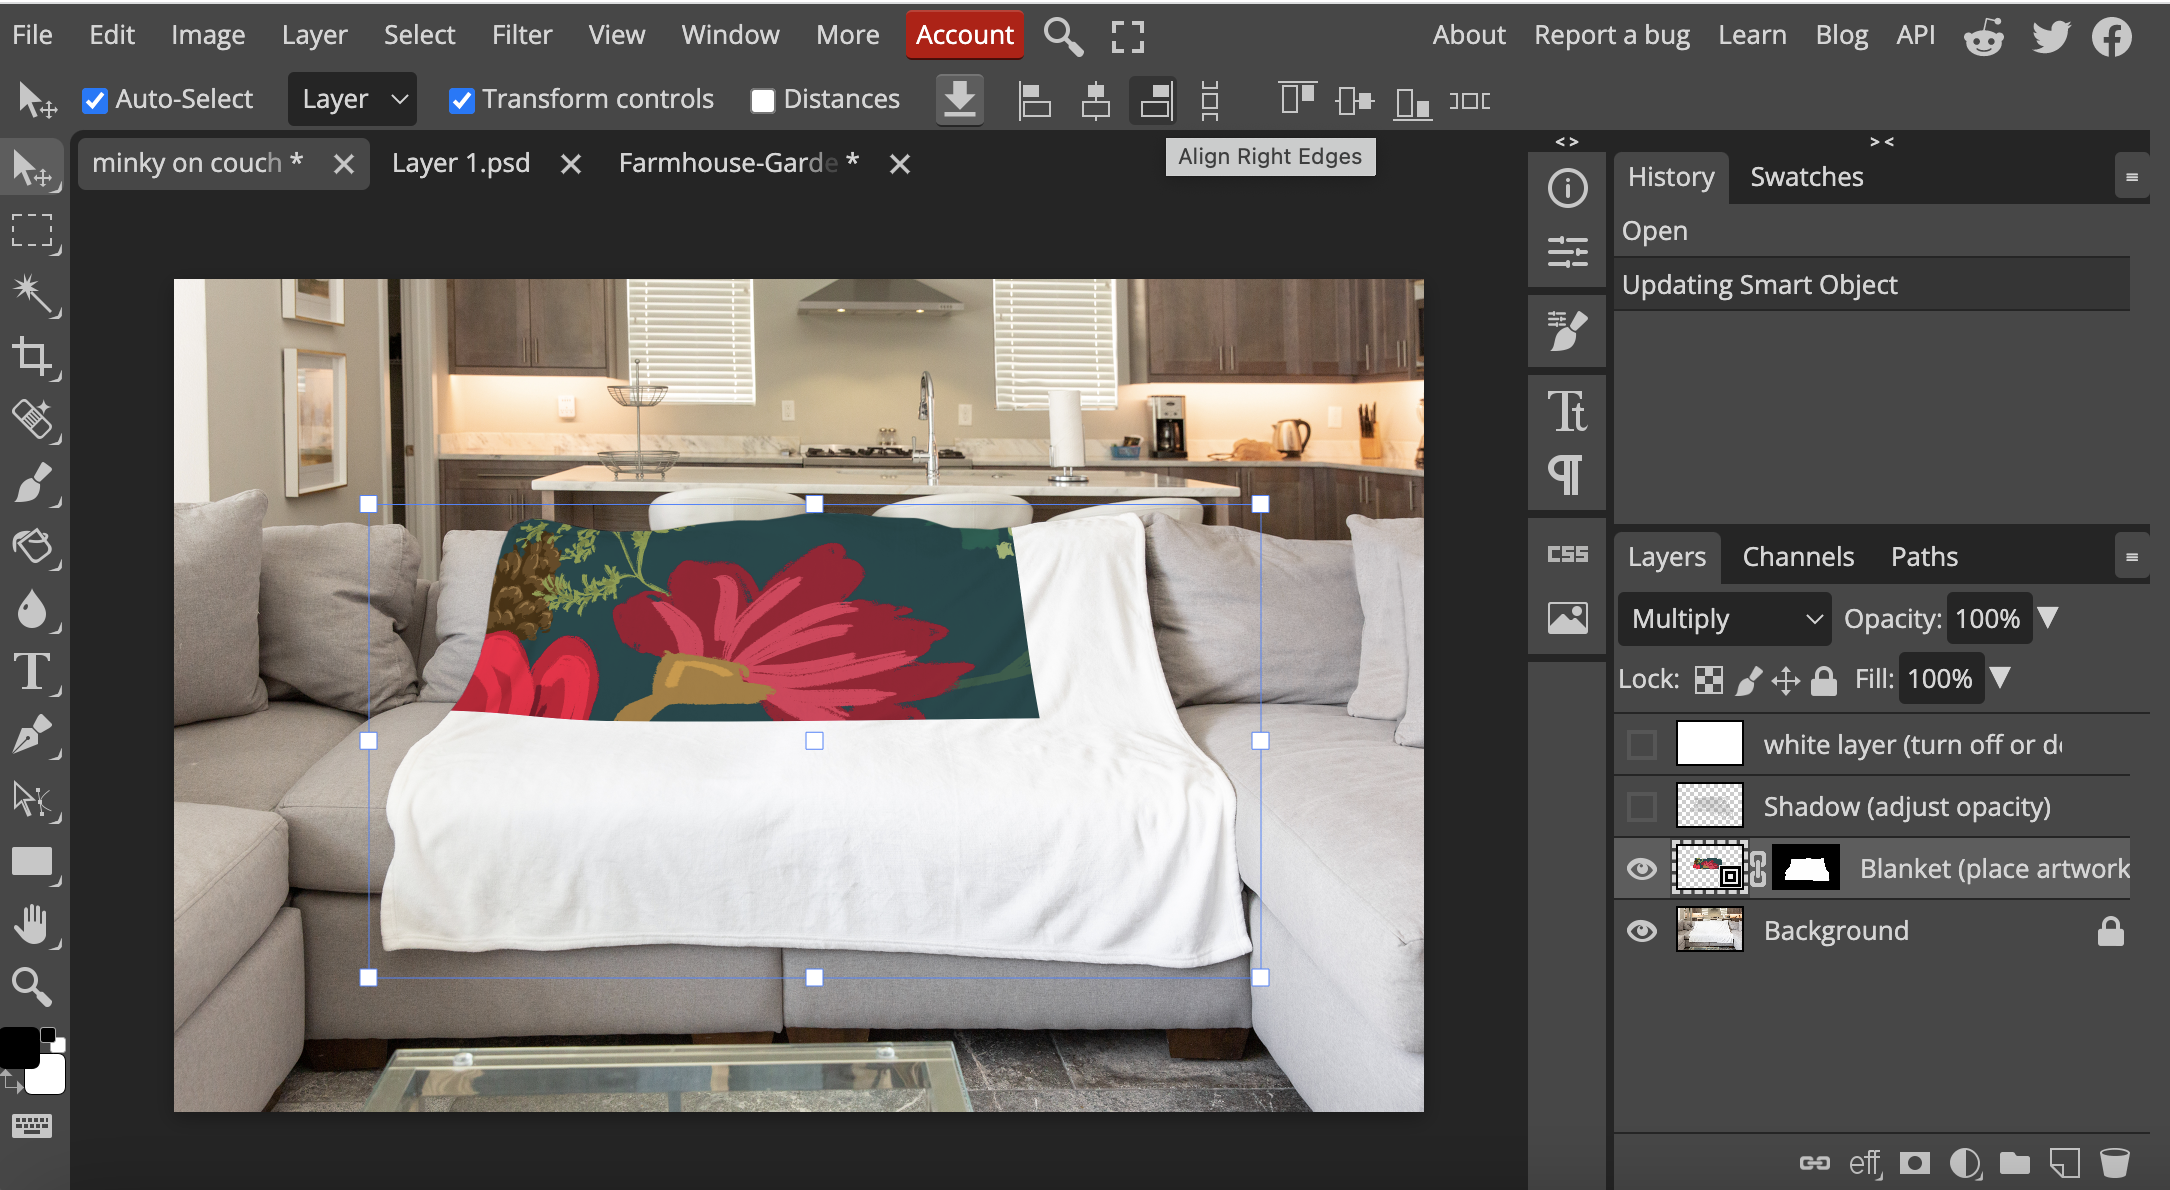Open the Character panel icon
The image size is (2170, 1190).
click(1567, 411)
